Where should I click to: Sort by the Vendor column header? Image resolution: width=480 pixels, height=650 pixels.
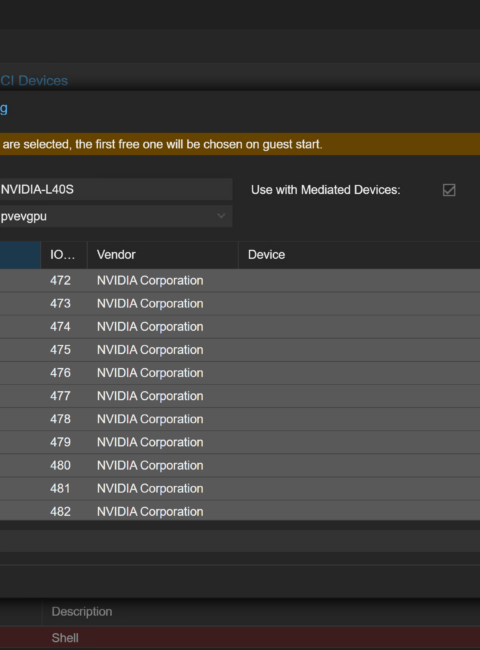tap(163, 255)
